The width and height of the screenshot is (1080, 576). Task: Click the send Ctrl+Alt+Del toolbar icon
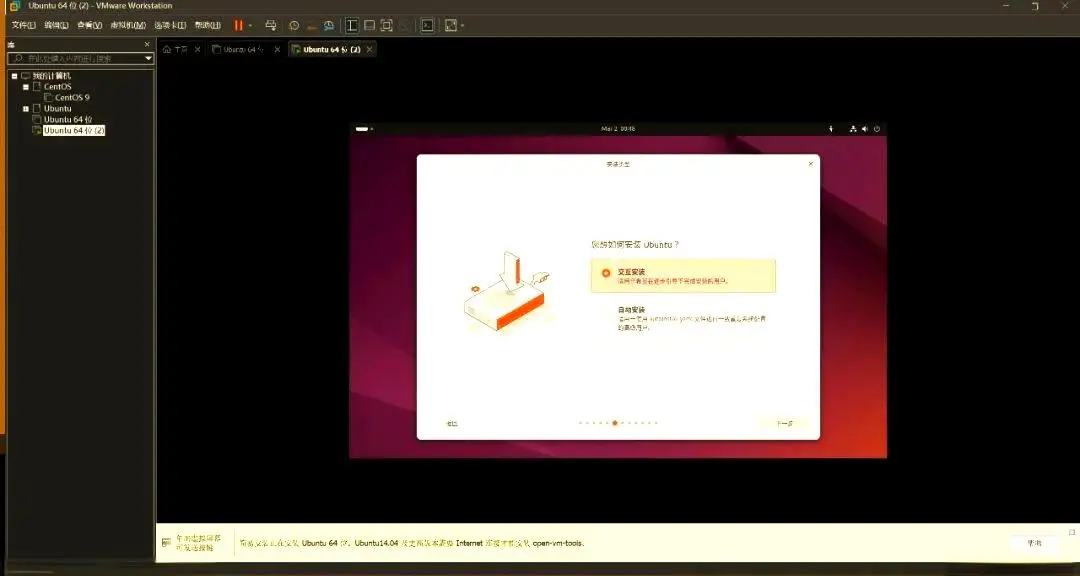coord(271,25)
